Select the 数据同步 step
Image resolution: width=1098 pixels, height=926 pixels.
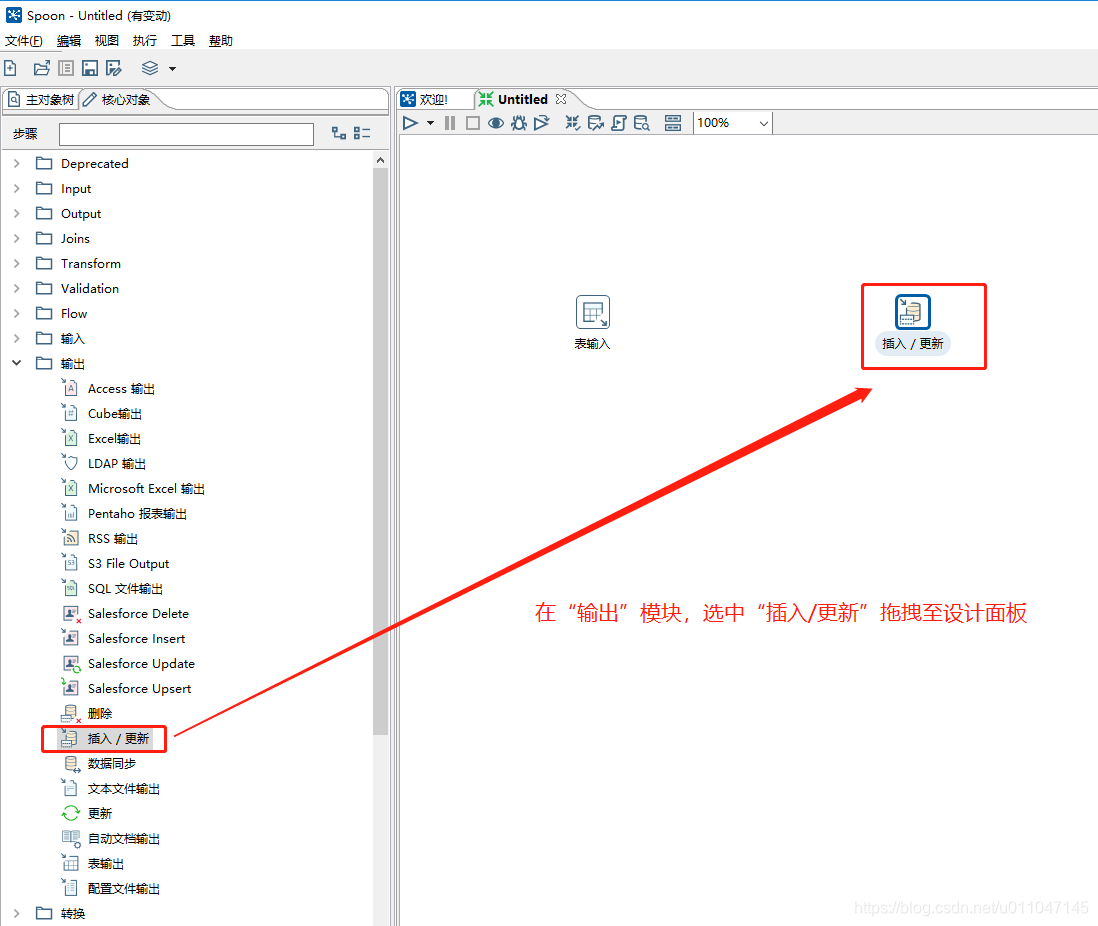pos(111,763)
